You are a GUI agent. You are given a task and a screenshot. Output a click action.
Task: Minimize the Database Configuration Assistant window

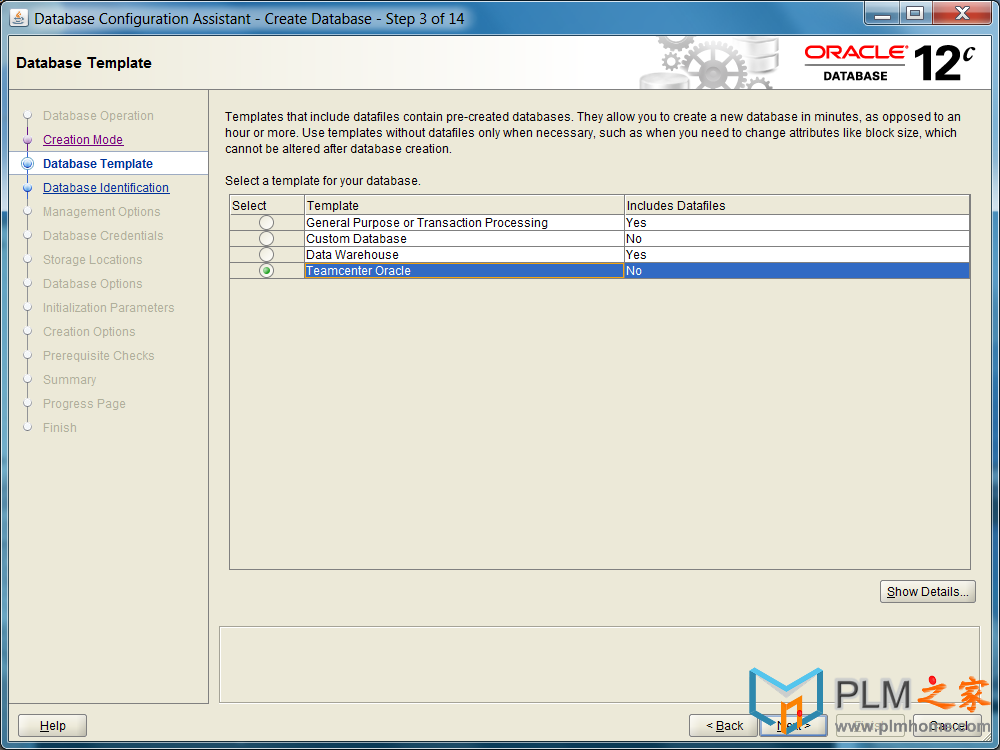tap(883, 13)
